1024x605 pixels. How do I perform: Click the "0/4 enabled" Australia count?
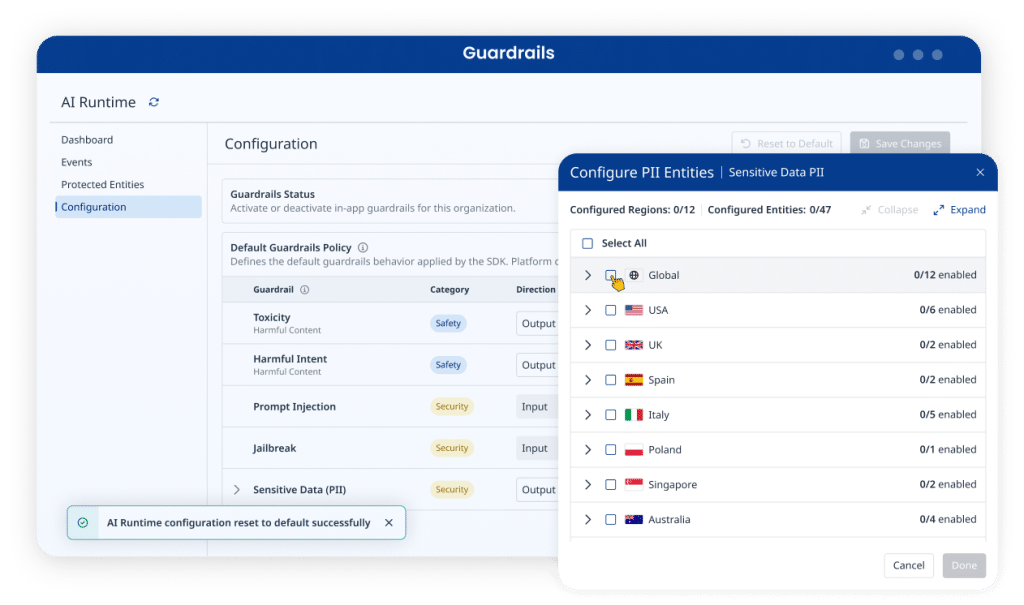[948, 519]
